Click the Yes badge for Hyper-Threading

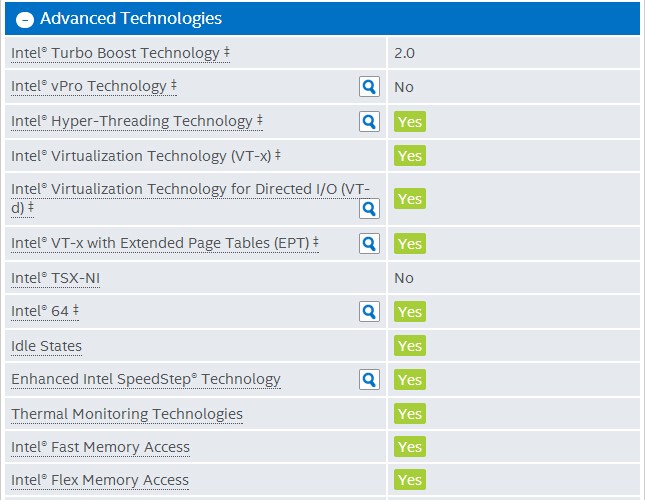tap(409, 122)
